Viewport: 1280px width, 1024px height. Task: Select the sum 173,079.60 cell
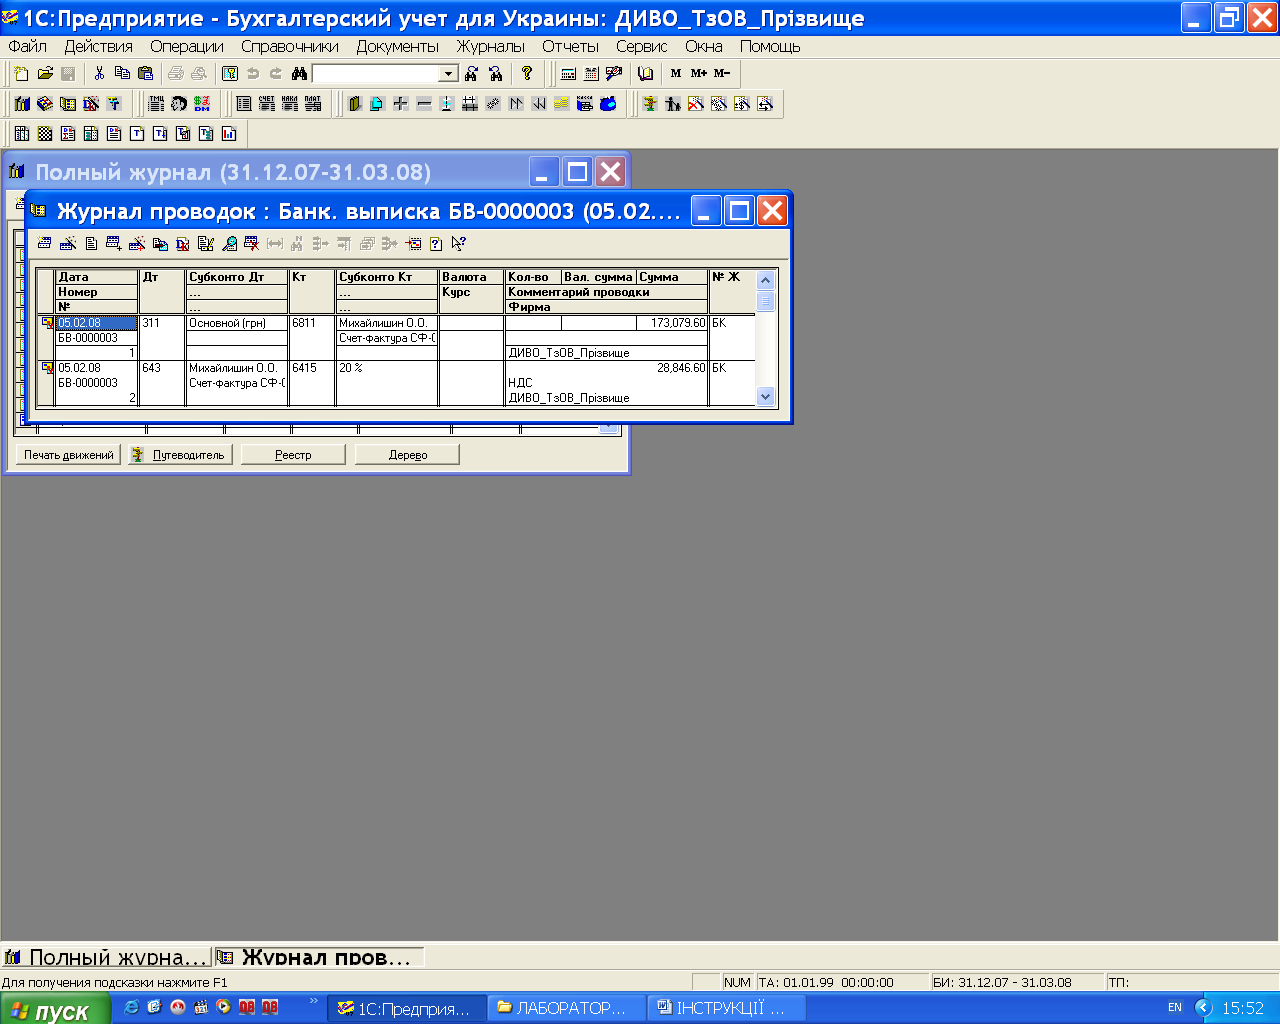672,323
